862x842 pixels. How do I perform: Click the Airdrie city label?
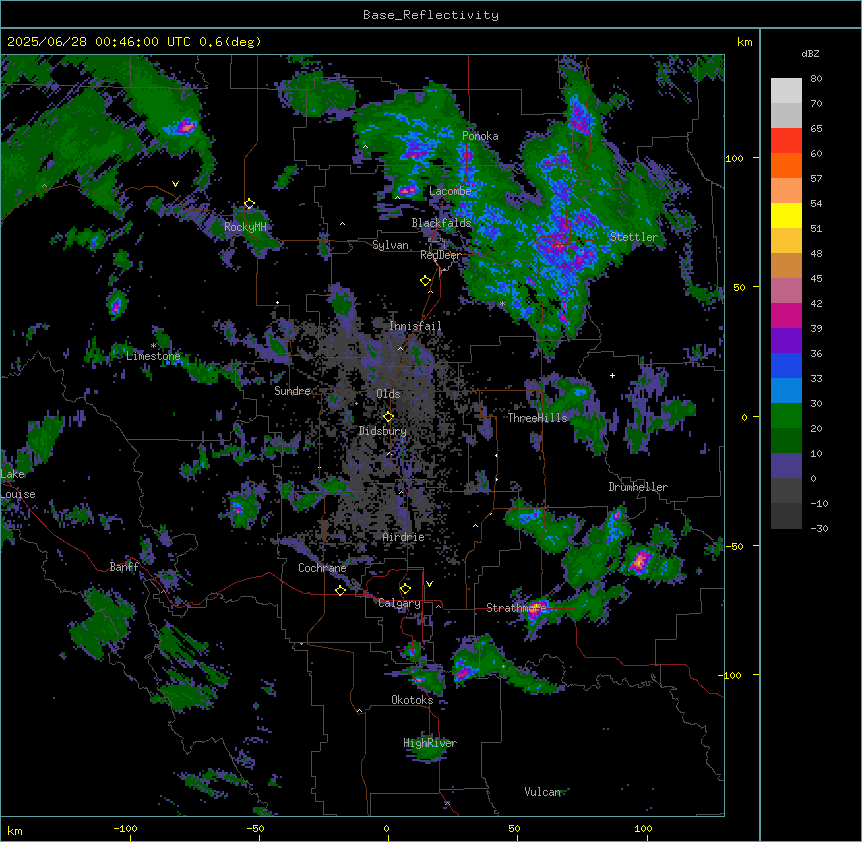(x=404, y=537)
